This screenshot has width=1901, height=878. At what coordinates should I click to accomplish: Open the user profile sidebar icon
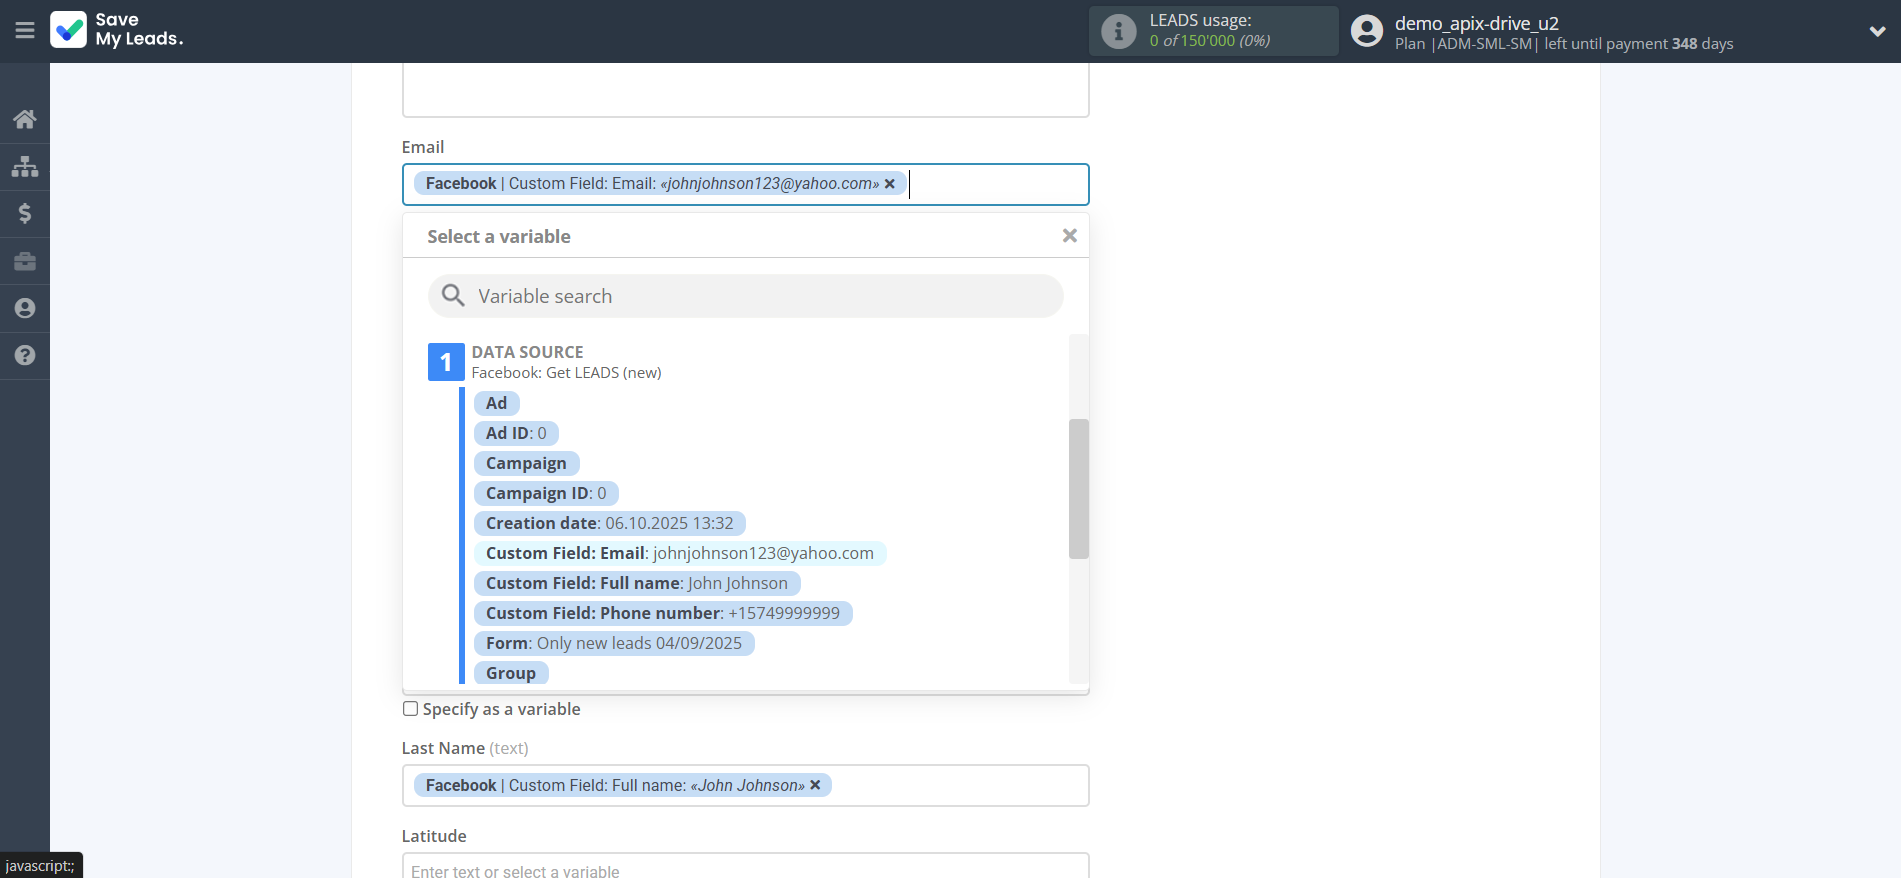tap(25, 308)
